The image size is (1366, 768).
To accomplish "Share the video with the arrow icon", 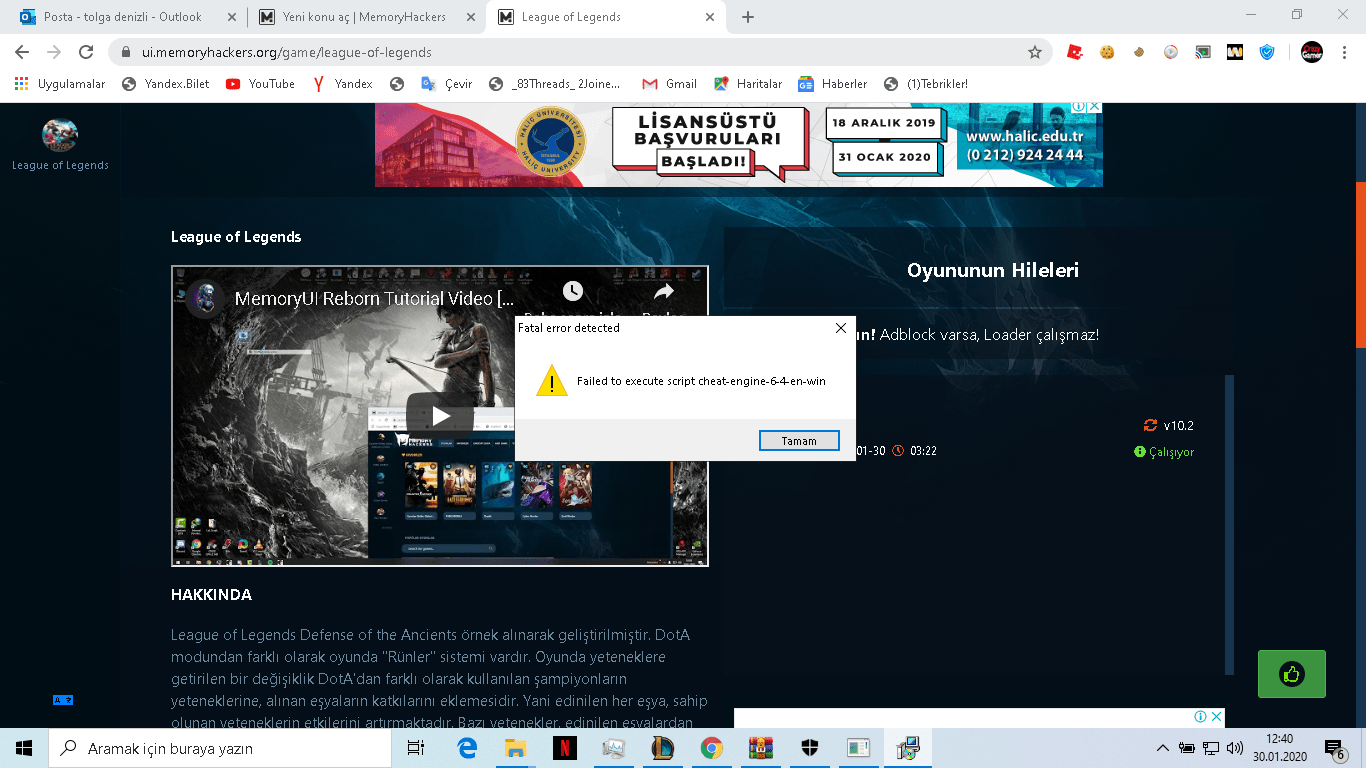I will 664,291.
